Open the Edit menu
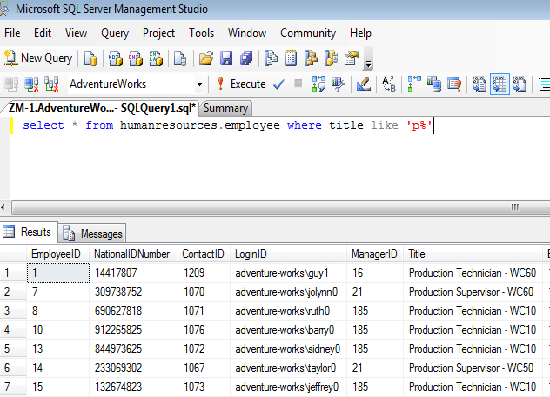The image size is (550, 397). [x=42, y=33]
